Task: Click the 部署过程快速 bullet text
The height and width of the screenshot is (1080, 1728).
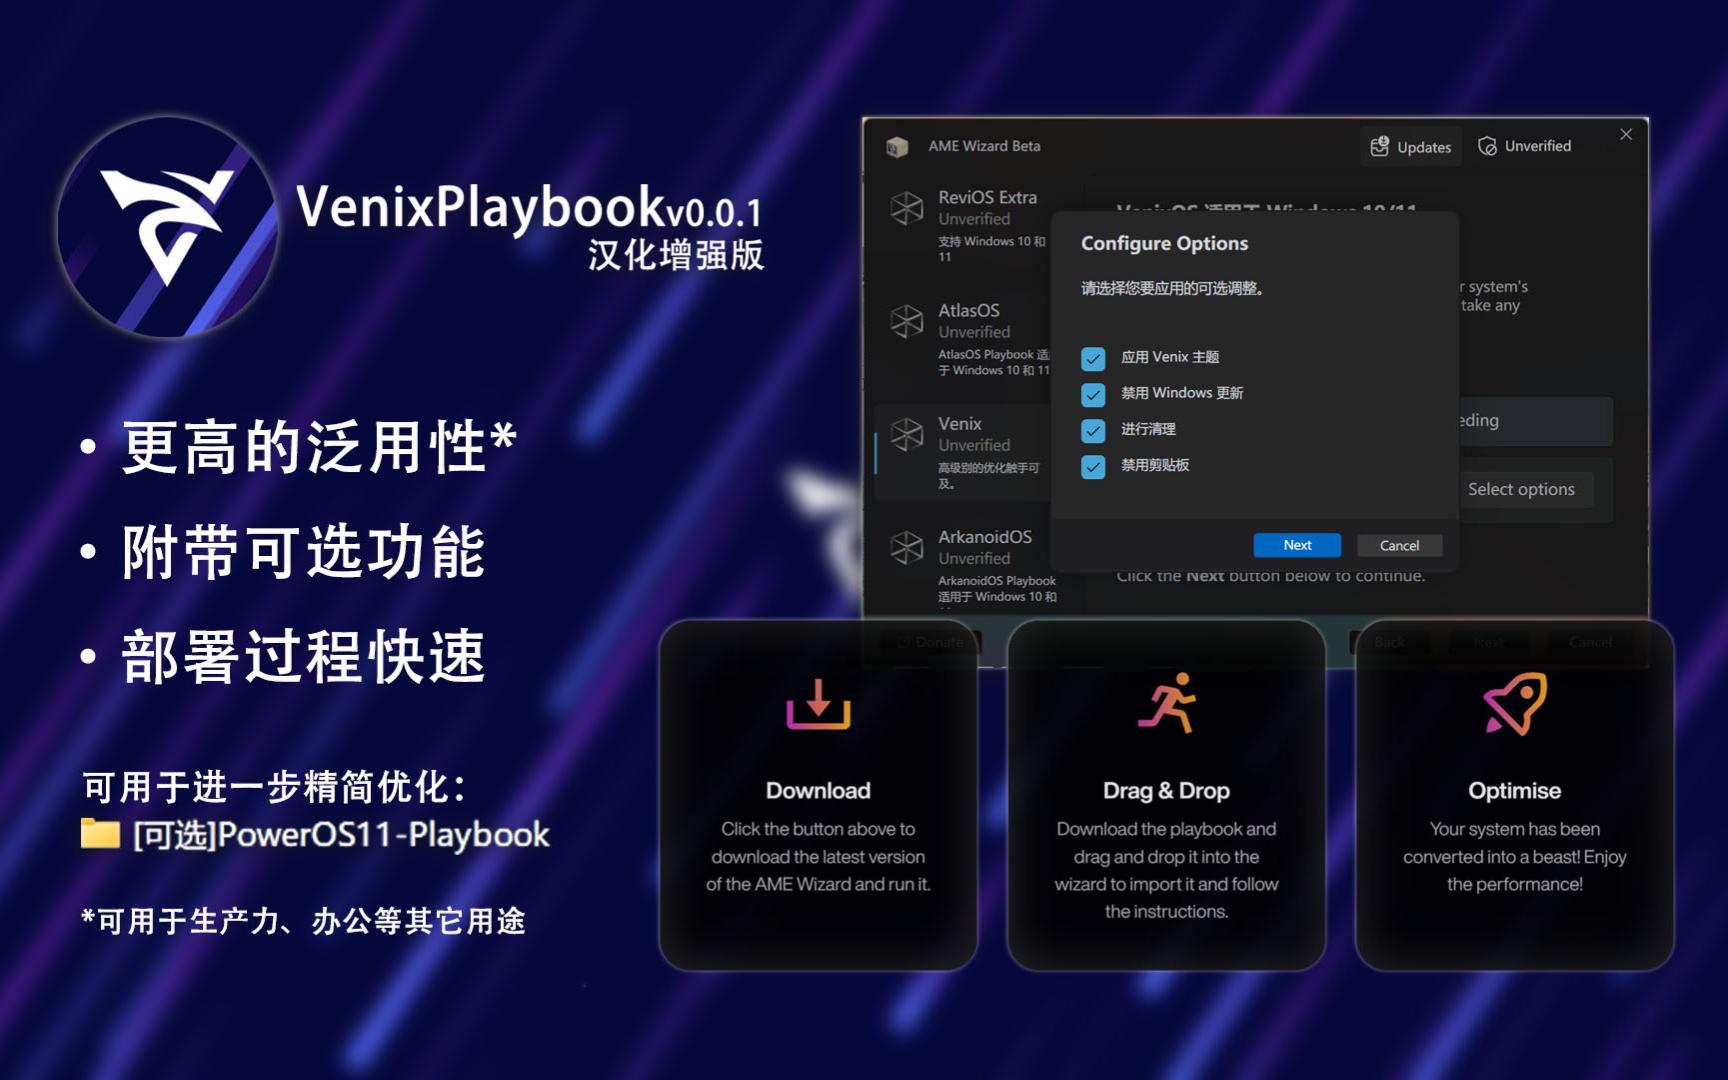Action: [x=303, y=656]
